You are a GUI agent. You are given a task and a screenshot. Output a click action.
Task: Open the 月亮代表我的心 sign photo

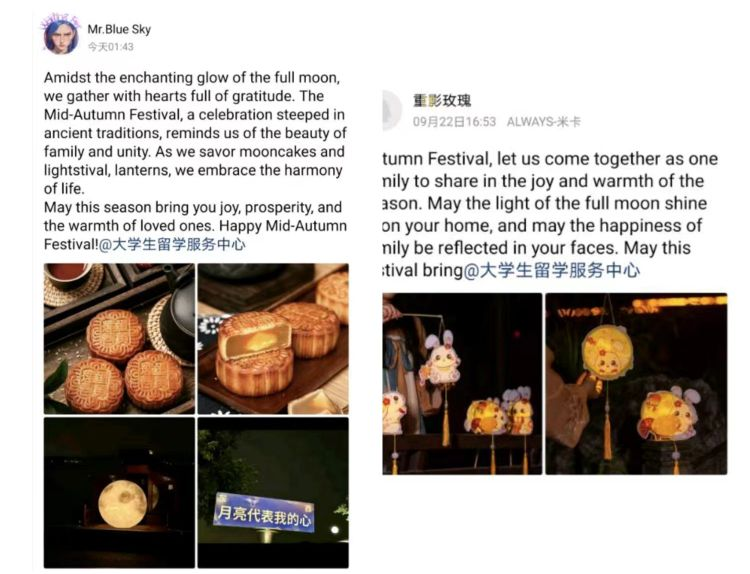(273, 493)
